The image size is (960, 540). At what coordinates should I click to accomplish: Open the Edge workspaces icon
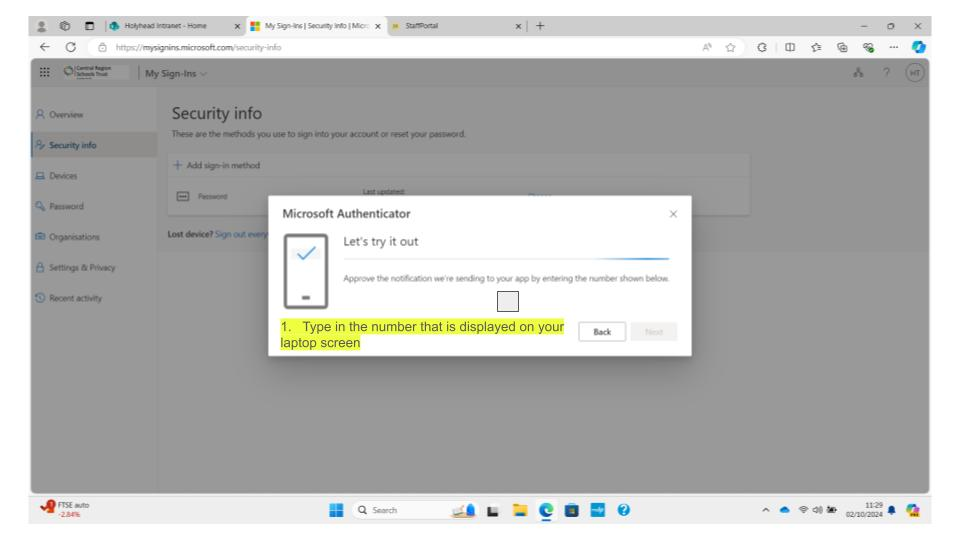pos(65,26)
